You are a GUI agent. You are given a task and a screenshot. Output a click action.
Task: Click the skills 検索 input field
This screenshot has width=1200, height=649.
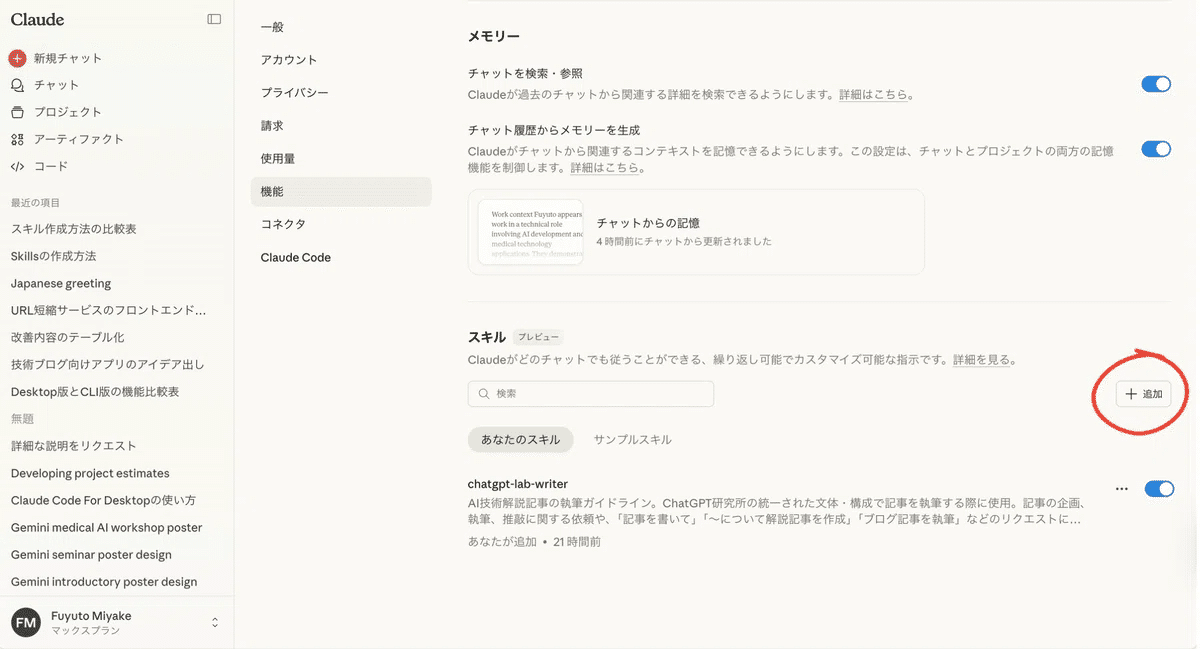(590, 394)
